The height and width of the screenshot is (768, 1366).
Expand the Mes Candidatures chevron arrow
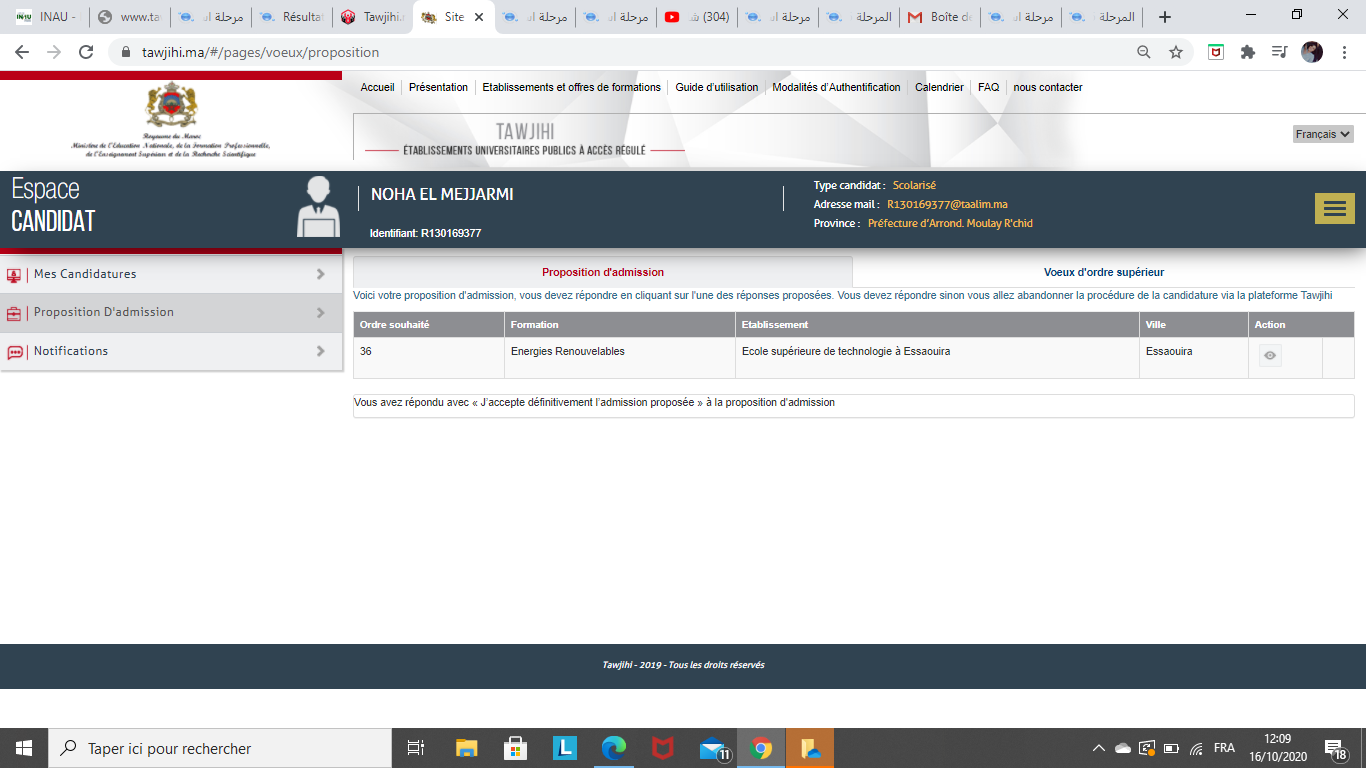click(x=320, y=274)
